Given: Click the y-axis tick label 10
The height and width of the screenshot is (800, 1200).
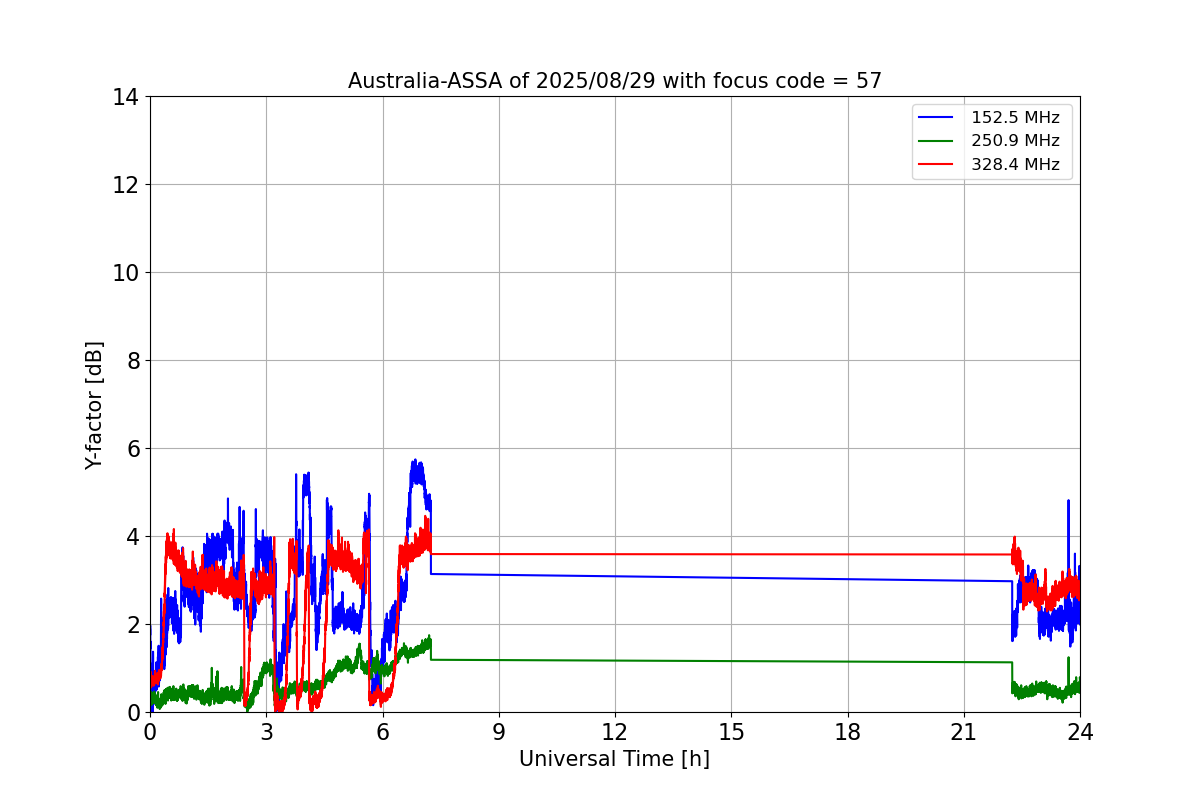Looking at the screenshot, I should [126, 273].
